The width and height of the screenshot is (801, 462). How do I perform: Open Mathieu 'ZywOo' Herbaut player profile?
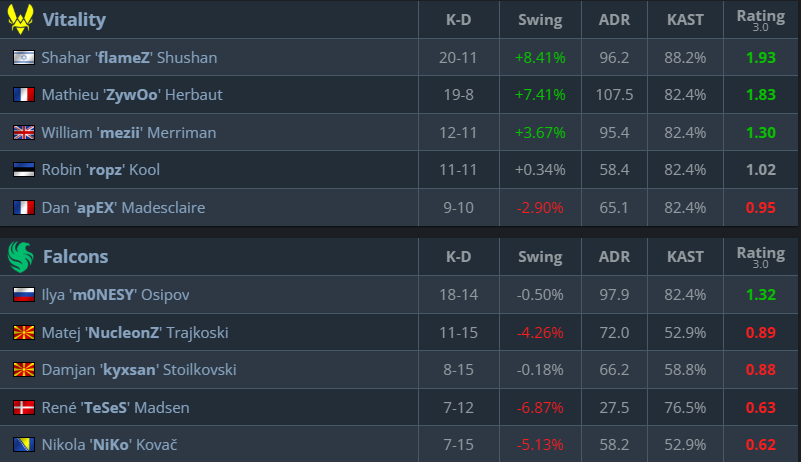coord(132,95)
